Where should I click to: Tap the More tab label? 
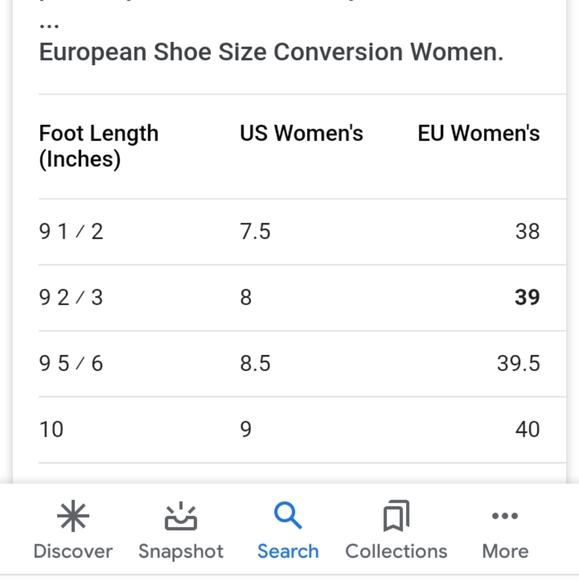point(505,552)
